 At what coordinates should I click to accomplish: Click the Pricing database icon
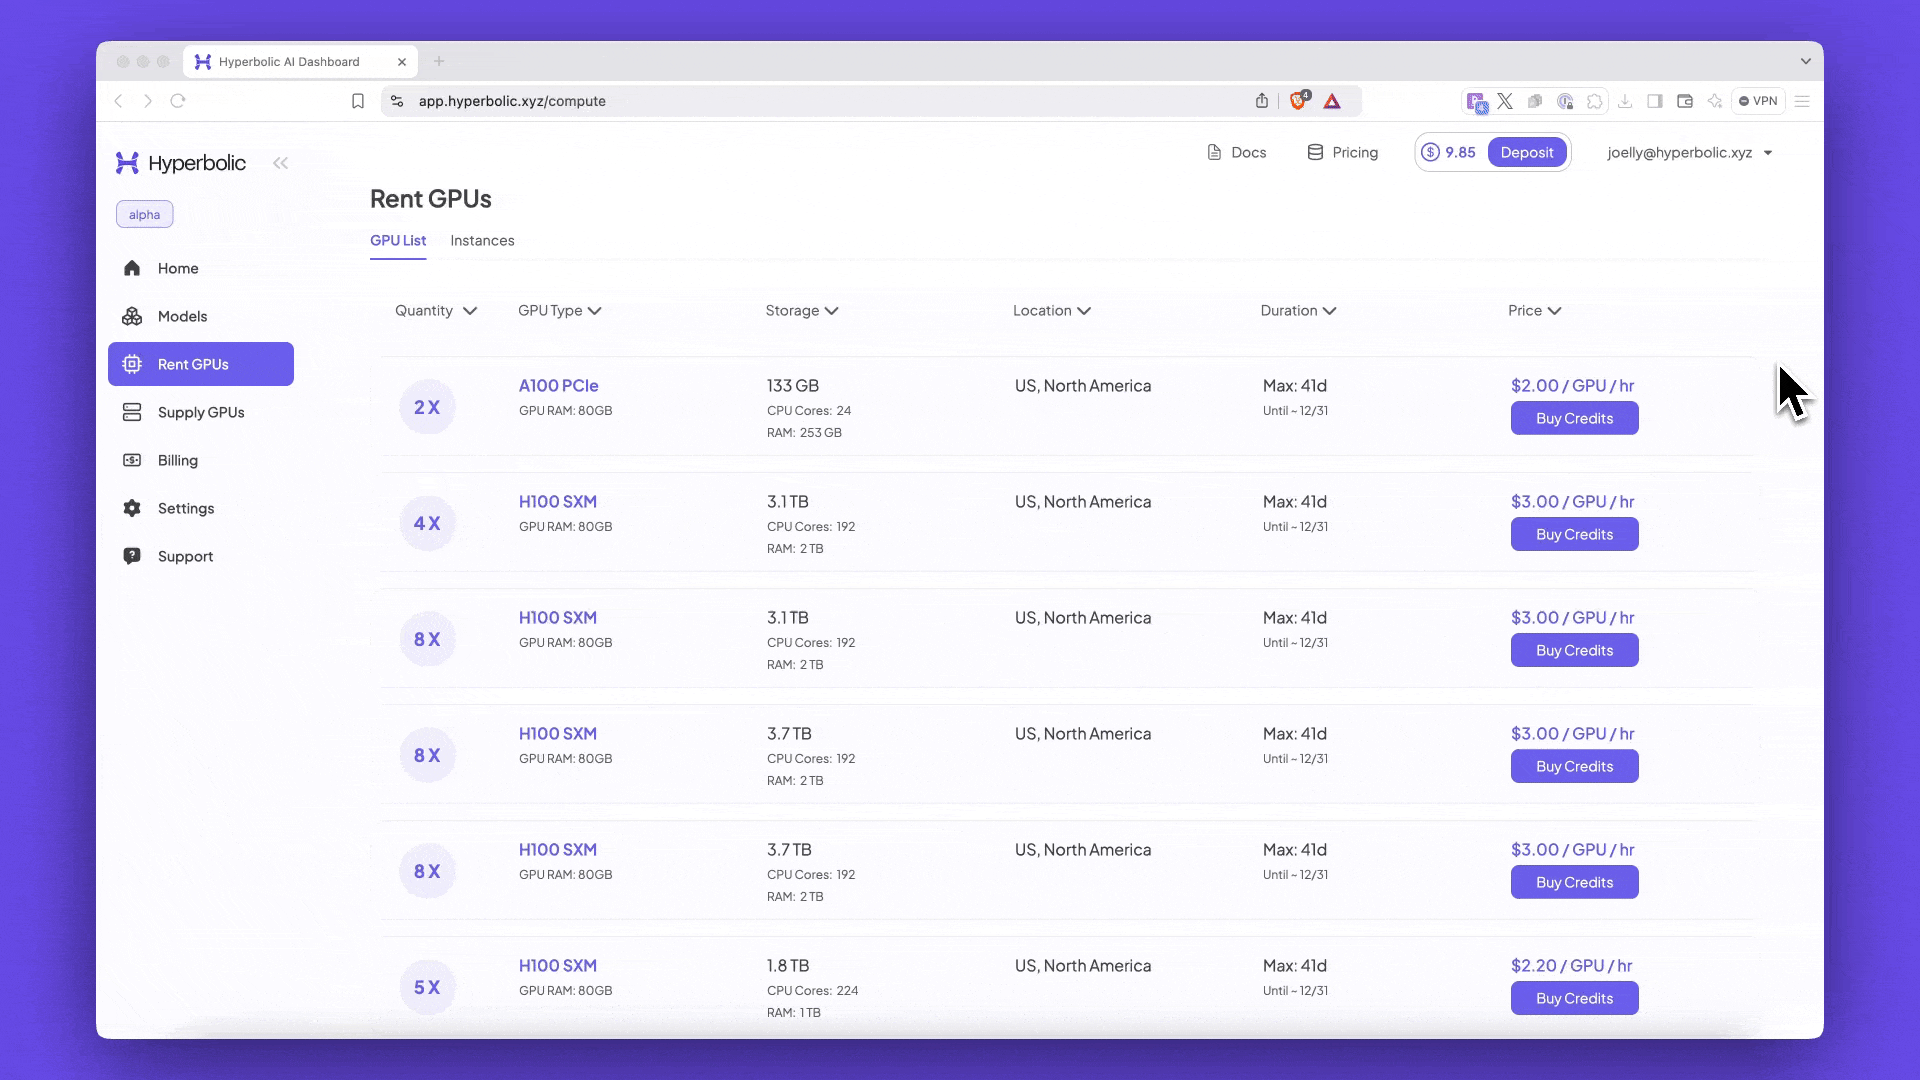click(1315, 152)
